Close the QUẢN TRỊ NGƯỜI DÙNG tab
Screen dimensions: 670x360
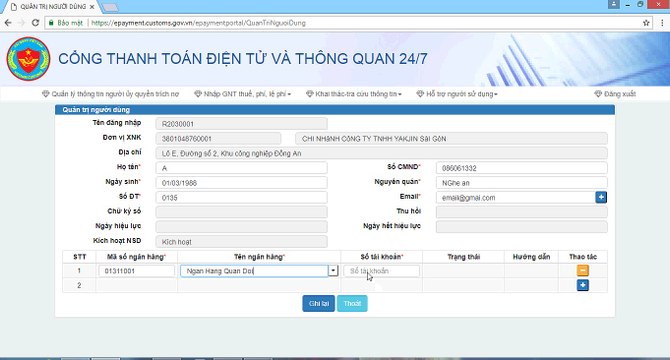(x=92, y=7)
